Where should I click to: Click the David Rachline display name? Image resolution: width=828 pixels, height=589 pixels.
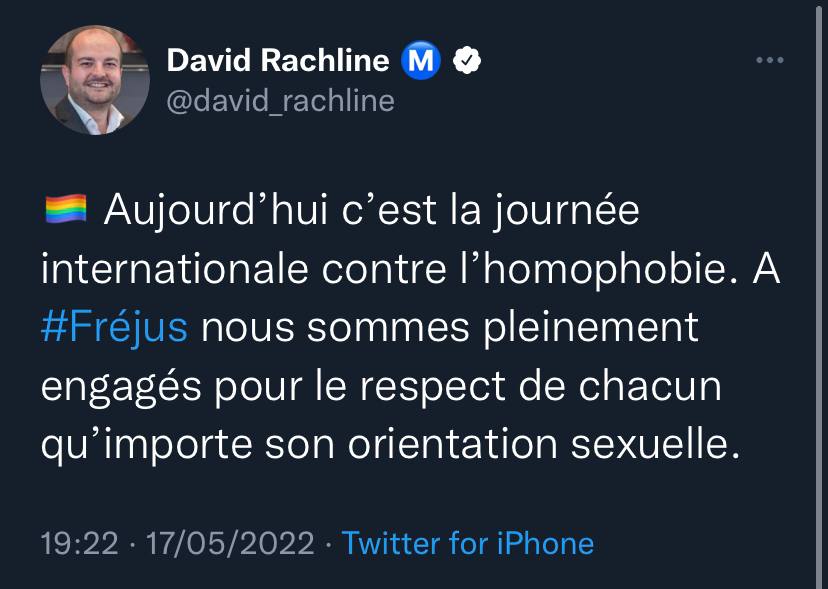[x=277, y=61]
